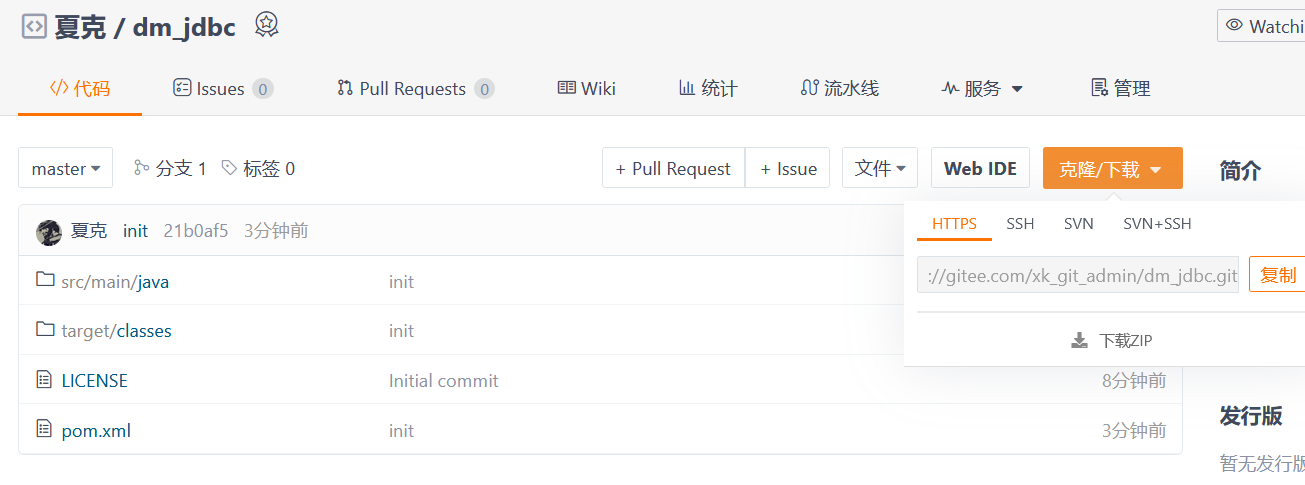Select the SSH clone tab
This screenshot has width=1305, height=485.
pos(1020,223)
